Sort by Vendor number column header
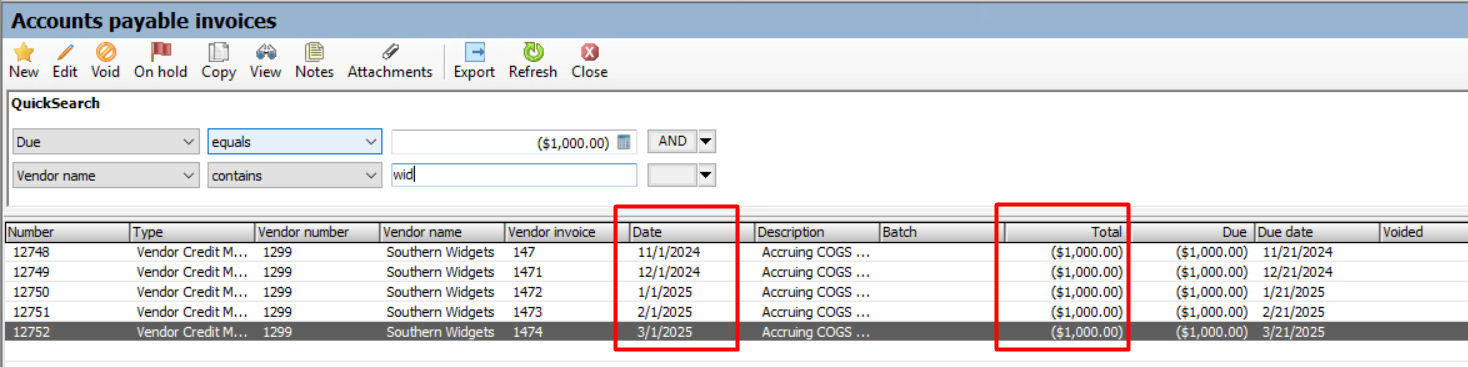Viewport: 1468px width, 367px height. (x=317, y=232)
